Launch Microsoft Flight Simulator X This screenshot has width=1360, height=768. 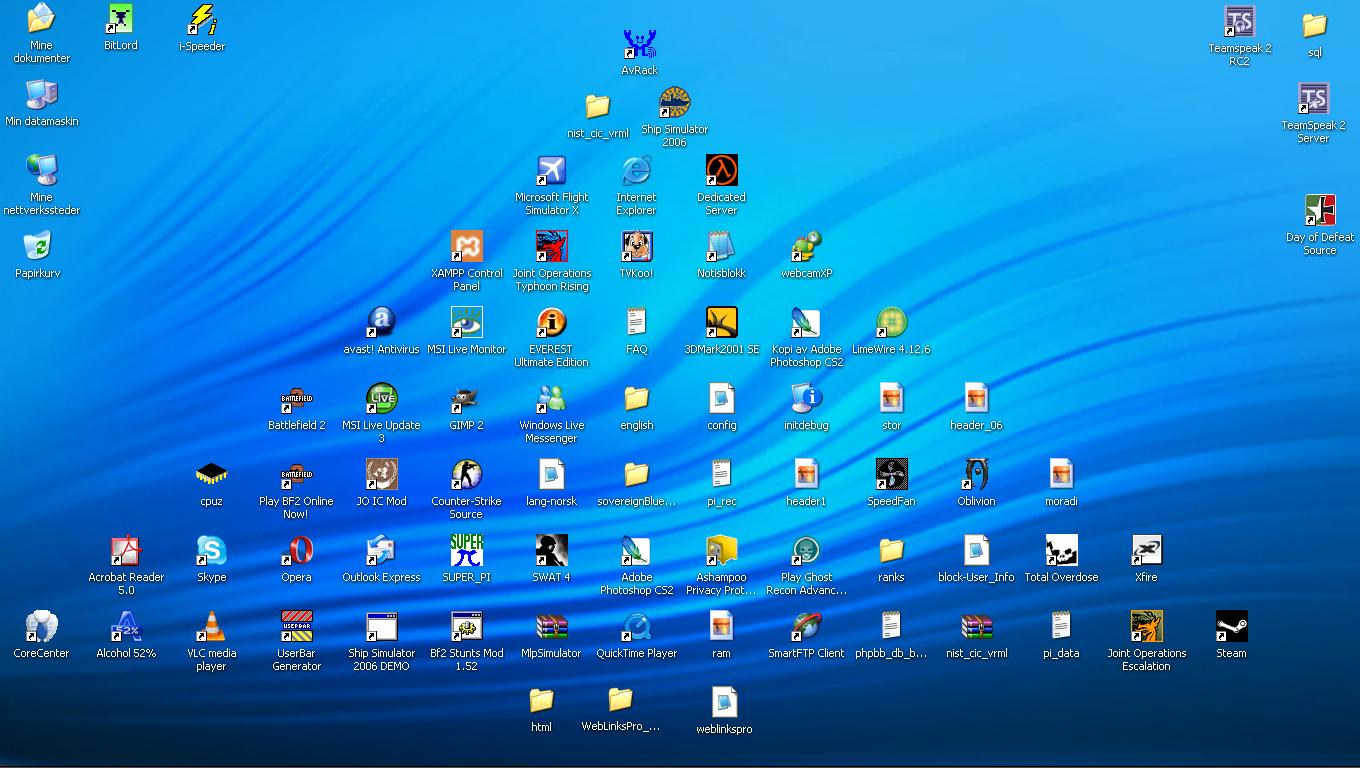(551, 171)
